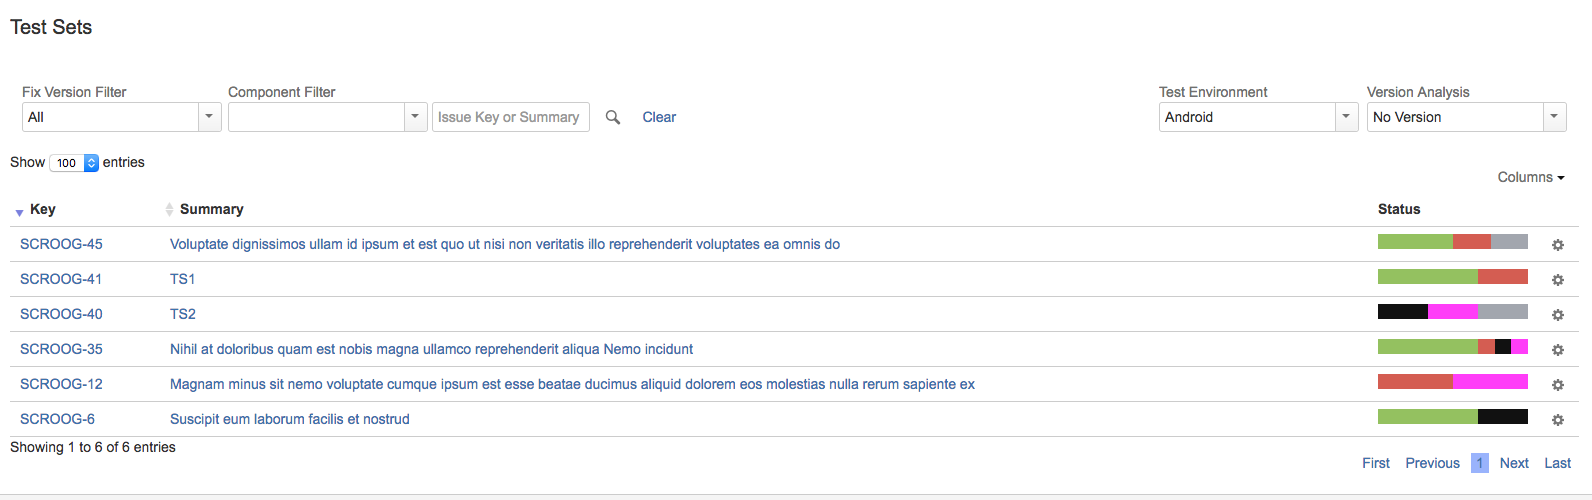Image resolution: width=1592 pixels, height=500 pixels.
Task: Sort table by Summary column
Action: (211, 209)
